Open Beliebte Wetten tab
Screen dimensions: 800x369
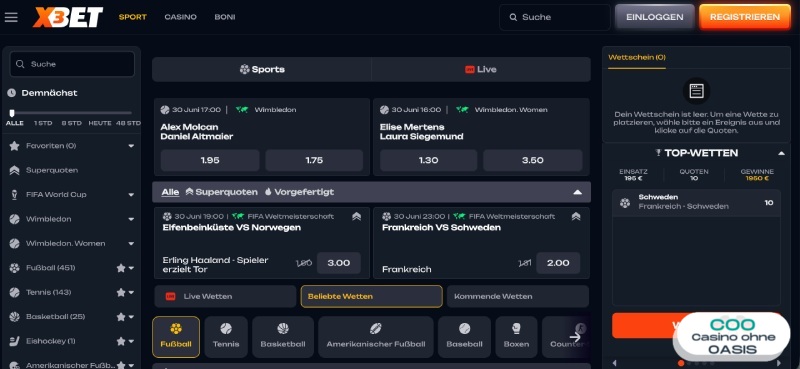(371, 296)
